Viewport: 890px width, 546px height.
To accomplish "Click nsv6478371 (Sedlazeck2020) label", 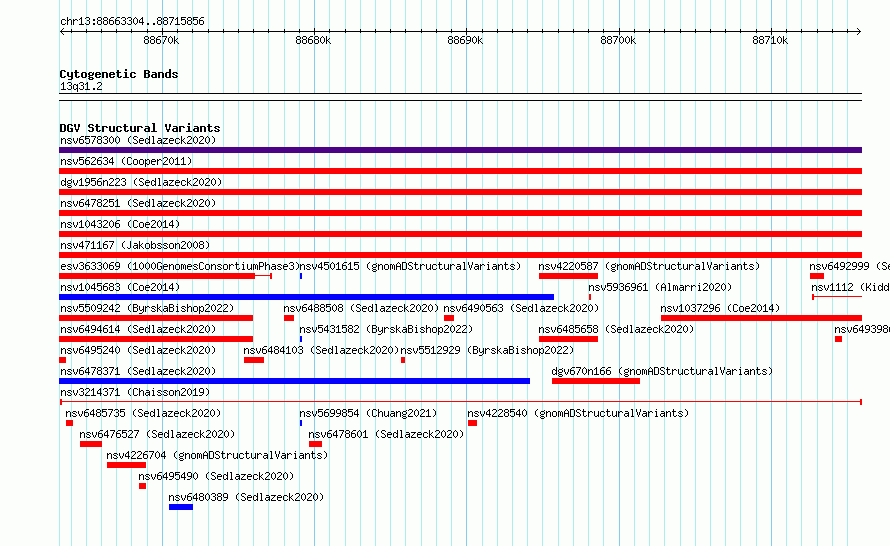I will pos(138,371).
